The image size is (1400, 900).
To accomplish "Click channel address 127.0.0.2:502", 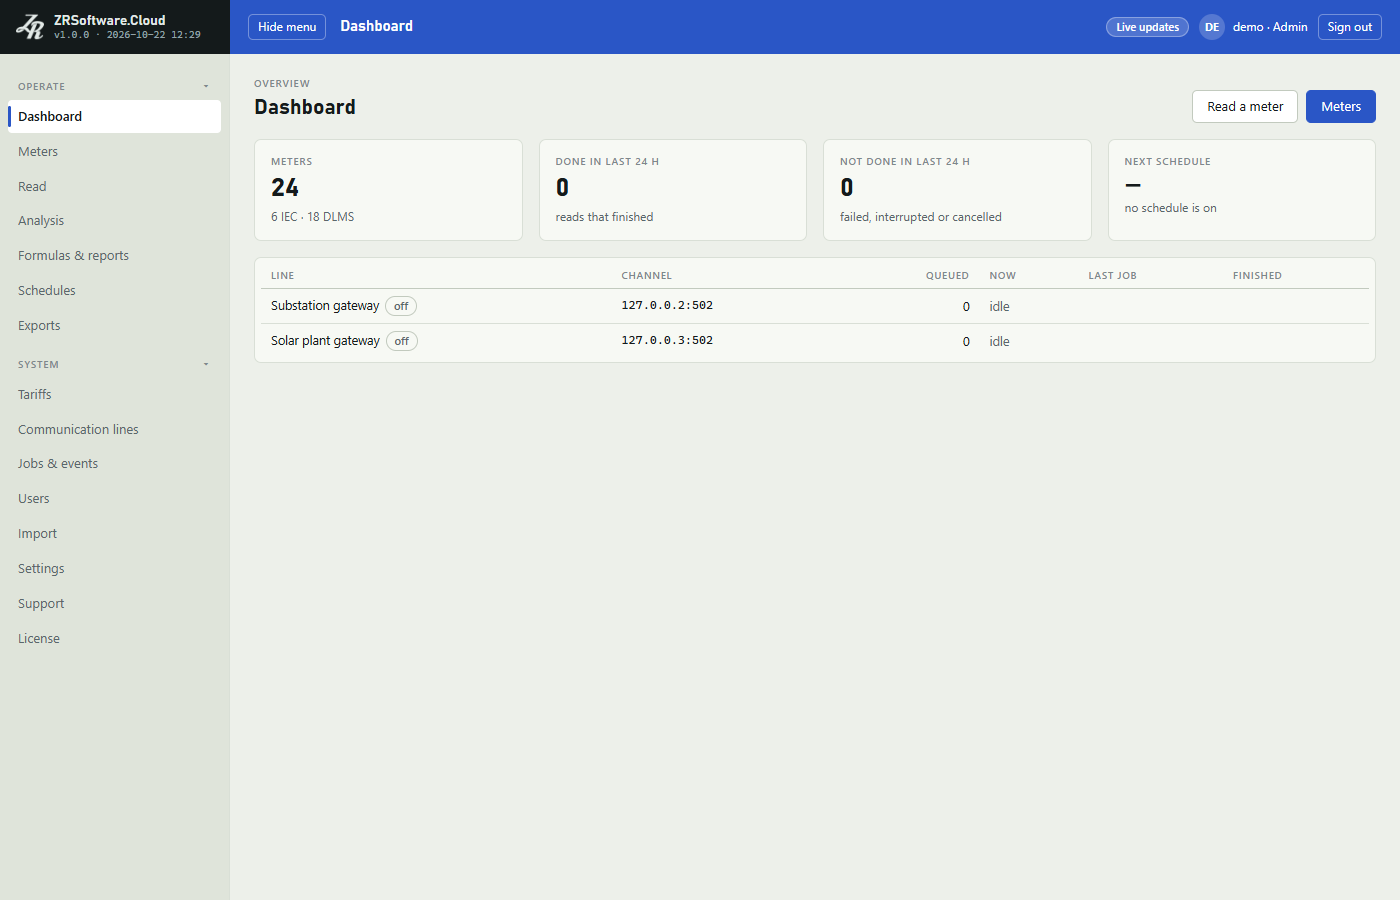I will (x=667, y=306).
